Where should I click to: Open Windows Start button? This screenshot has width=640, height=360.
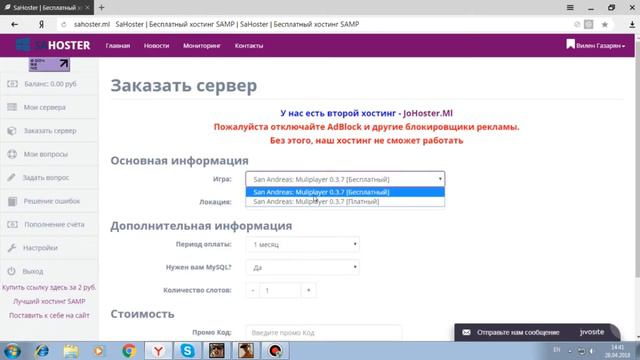[x=12, y=351]
